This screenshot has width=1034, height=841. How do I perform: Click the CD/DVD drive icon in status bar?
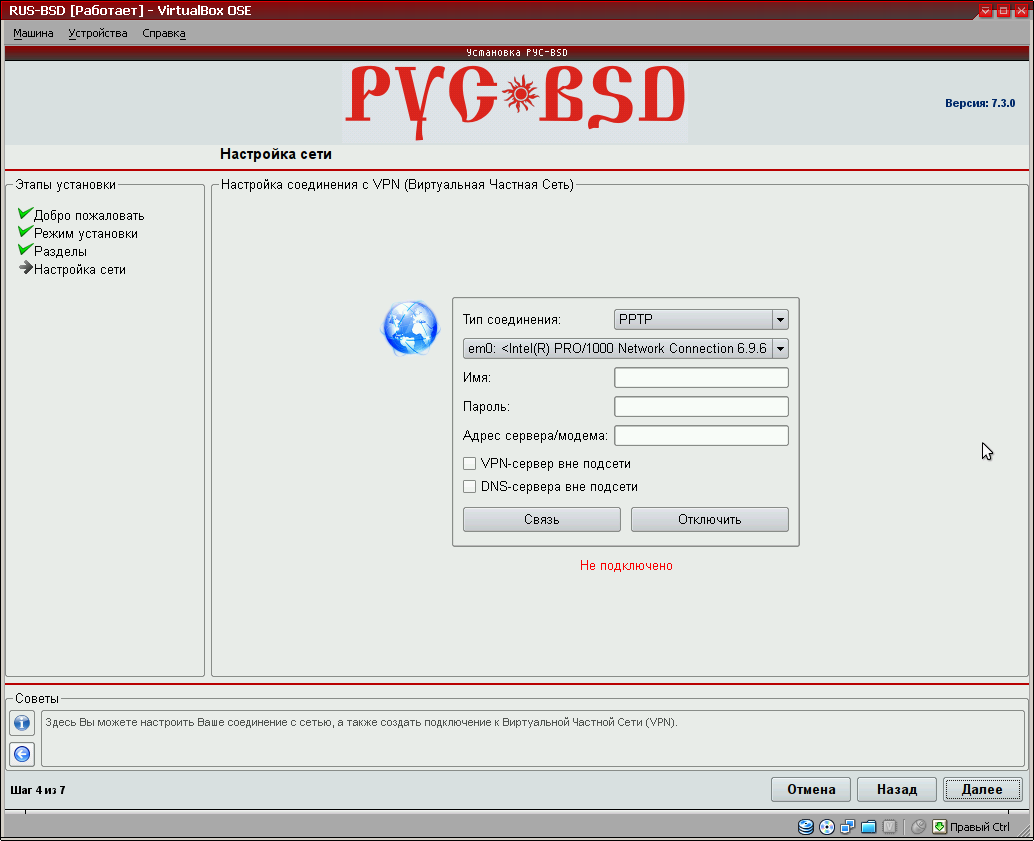pos(826,826)
